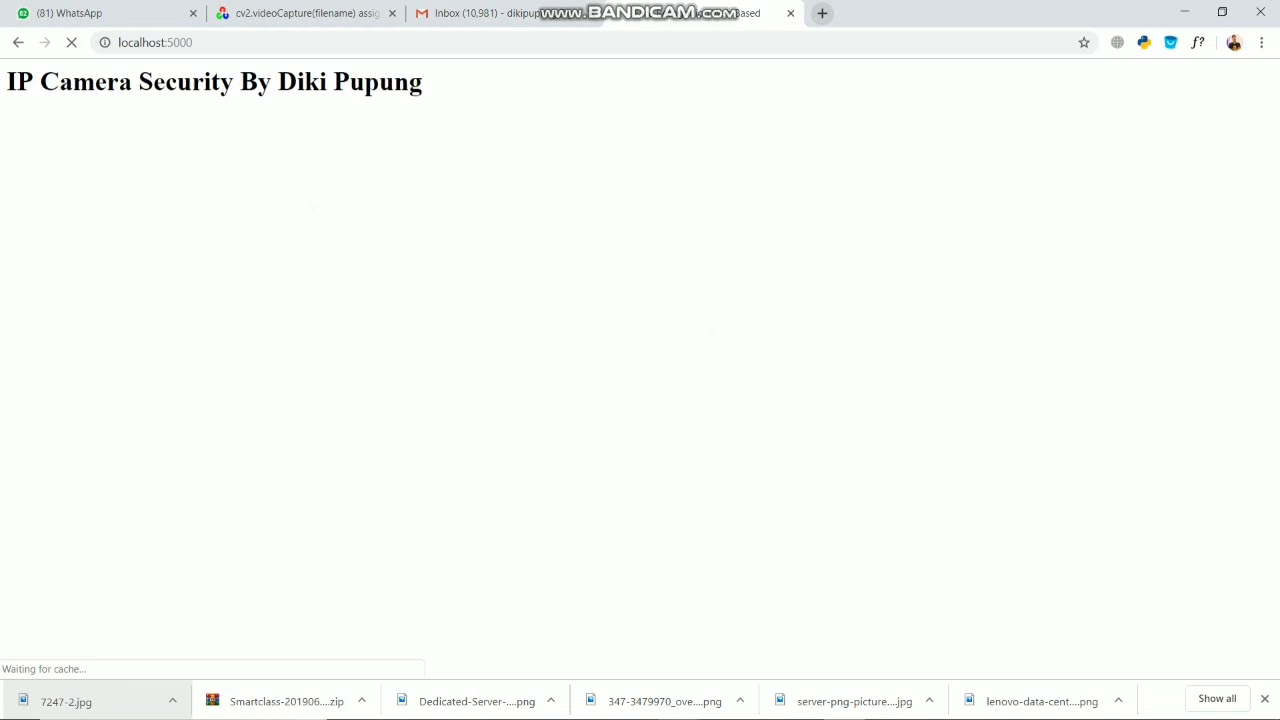
Task: Open the Python extension icon
Action: 1144,42
